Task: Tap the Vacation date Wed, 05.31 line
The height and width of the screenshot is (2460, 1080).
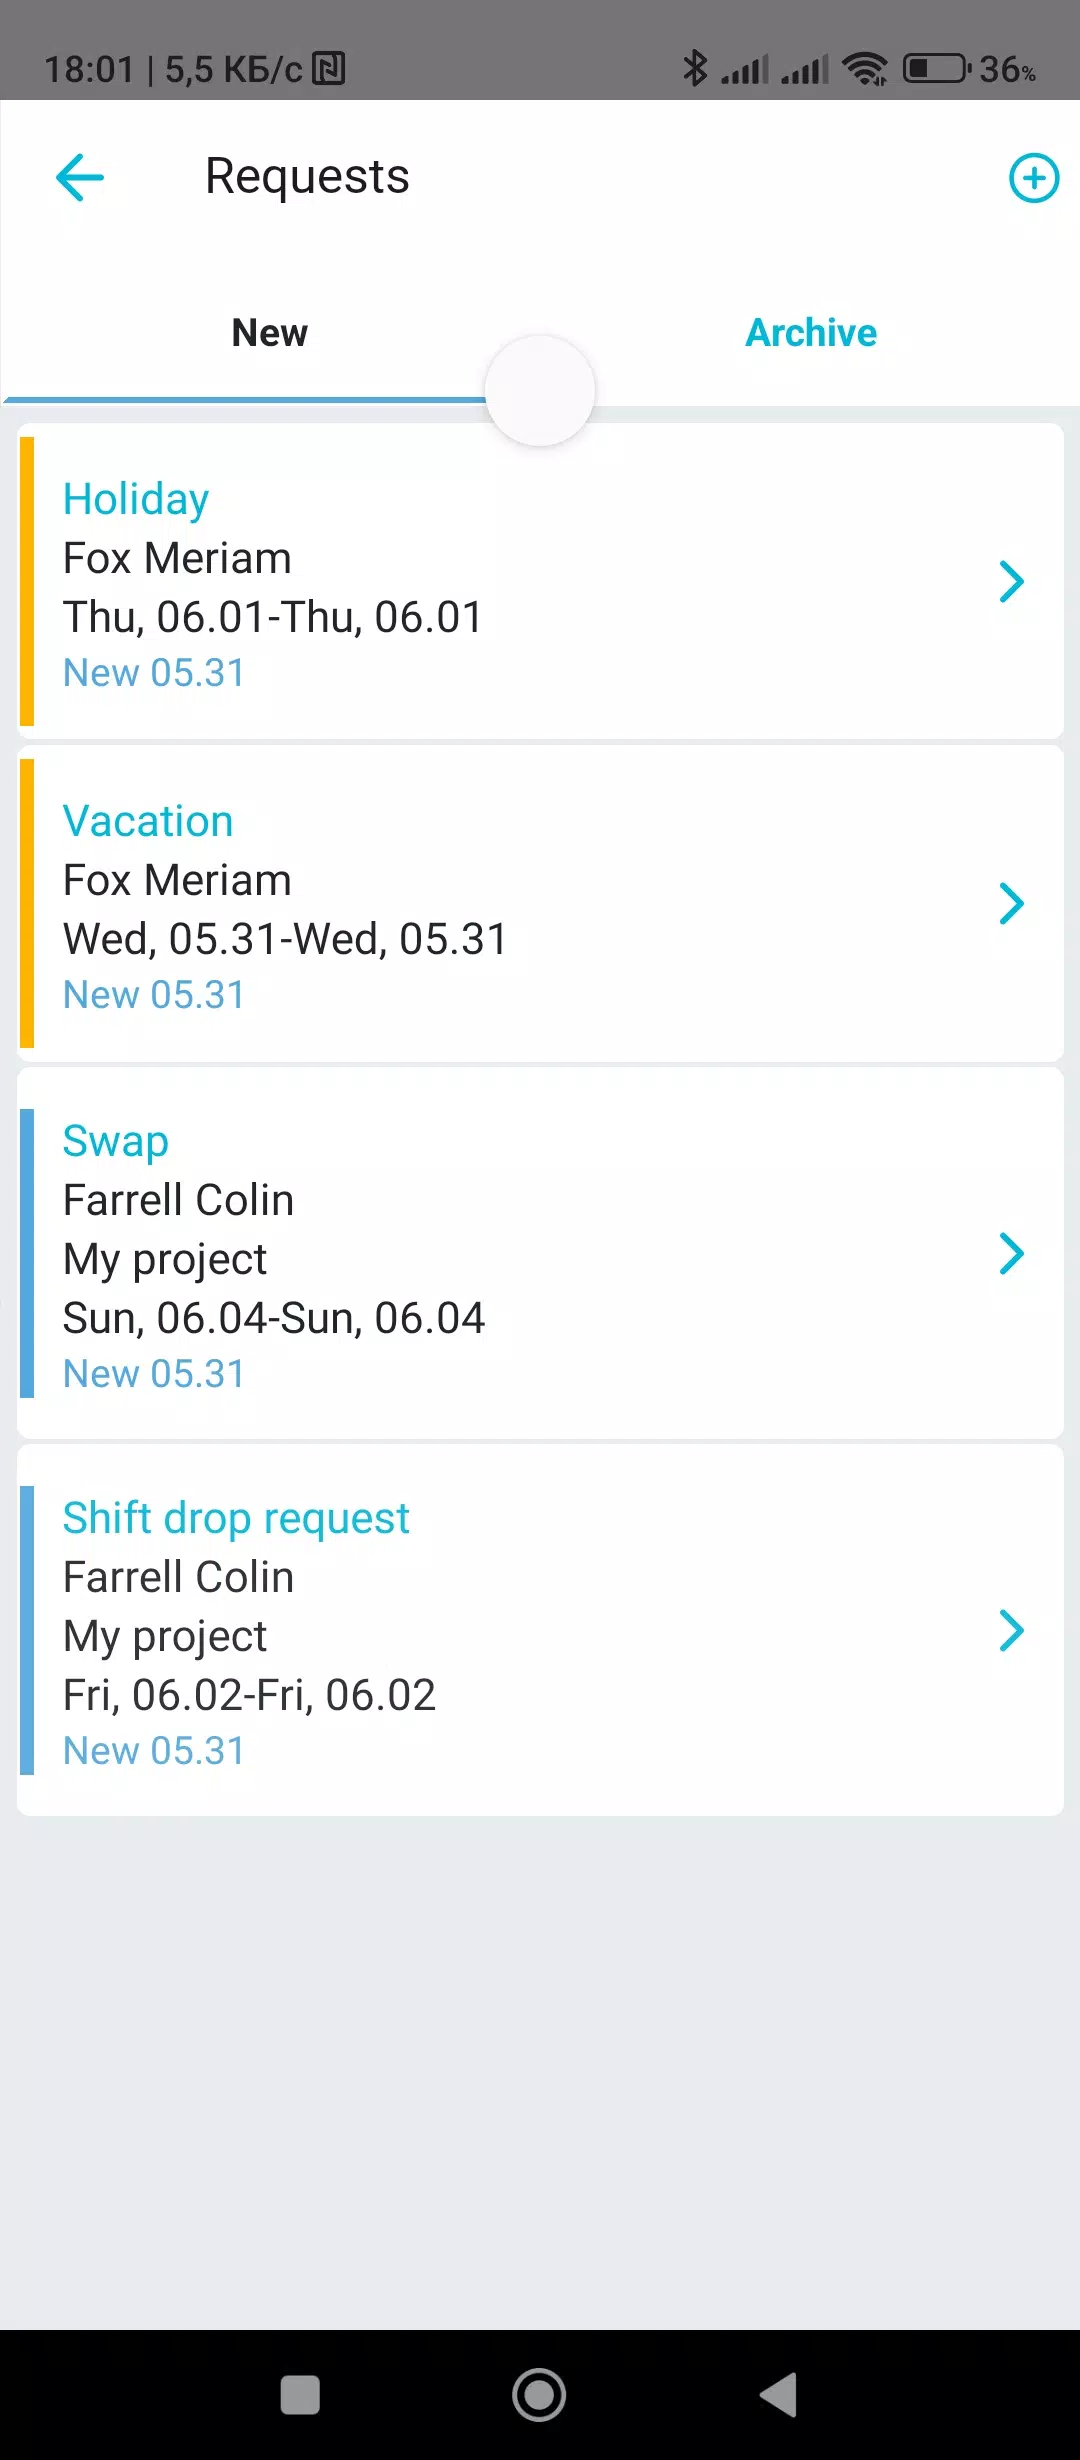Action: point(285,939)
